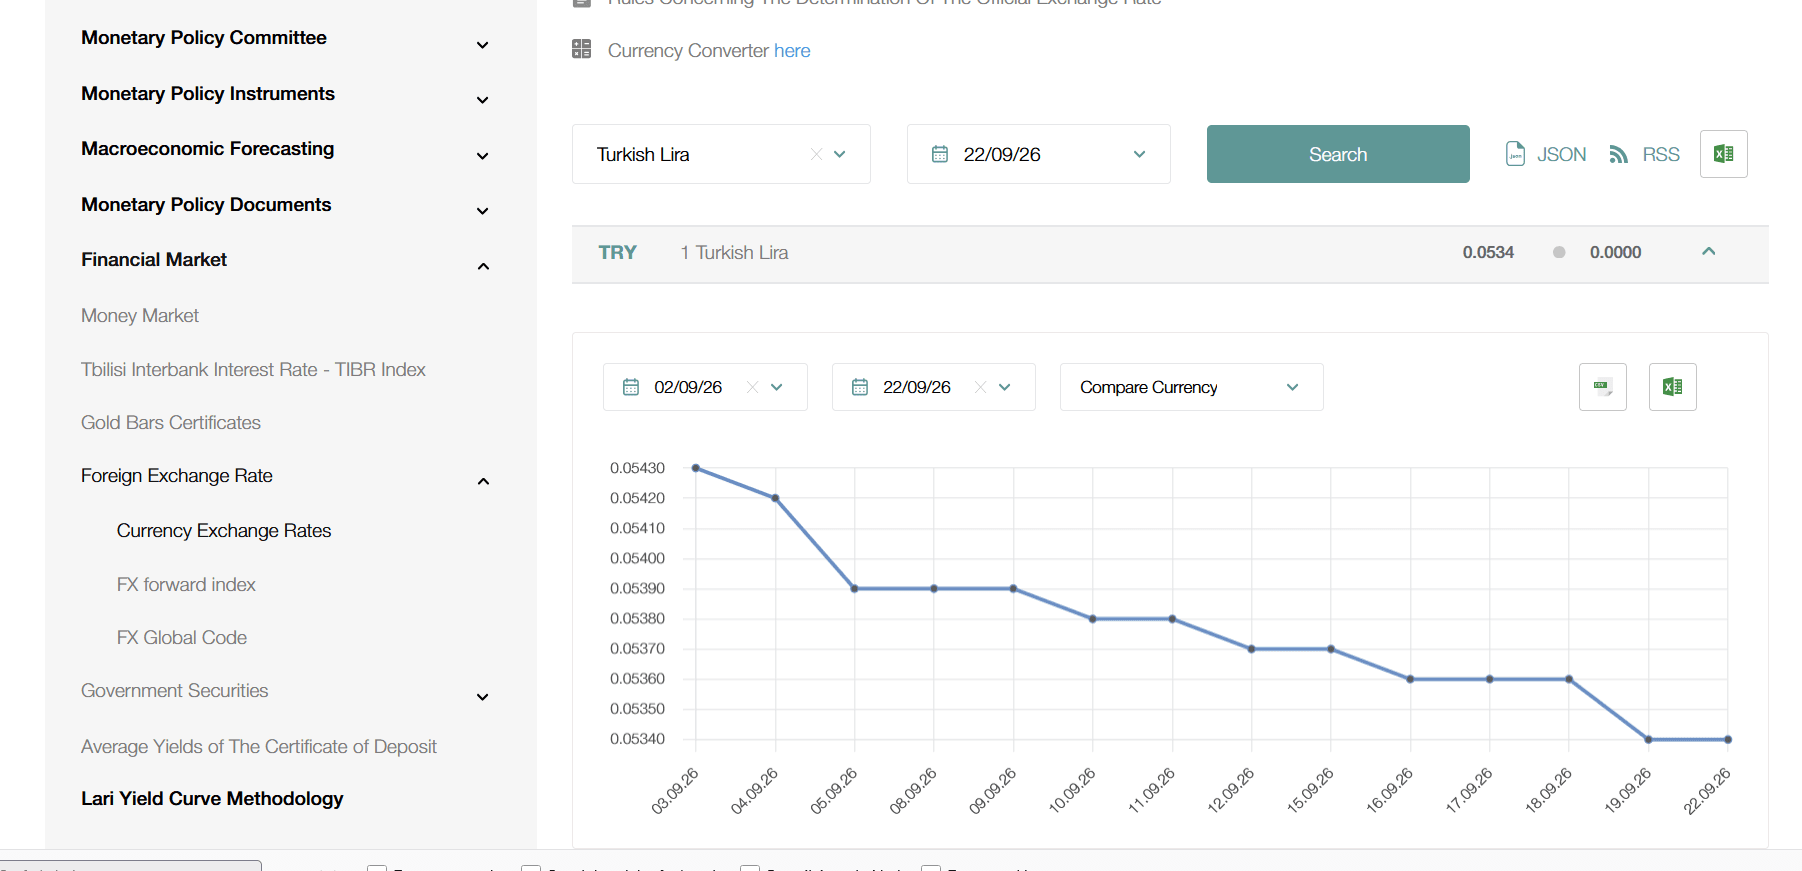Clear the Turkish Lira currency selection
Screen dimensions: 1802x871
(816, 154)
